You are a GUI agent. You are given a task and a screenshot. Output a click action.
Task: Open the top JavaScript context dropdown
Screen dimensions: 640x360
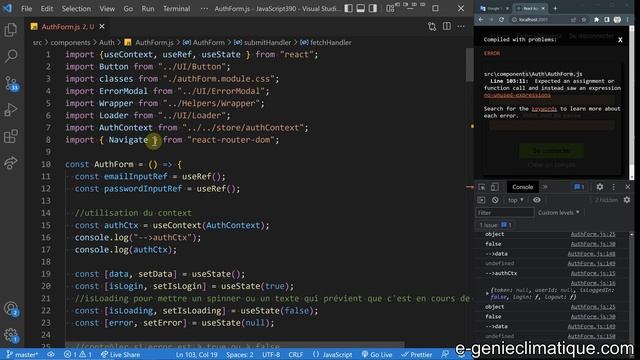coord(516,200)
